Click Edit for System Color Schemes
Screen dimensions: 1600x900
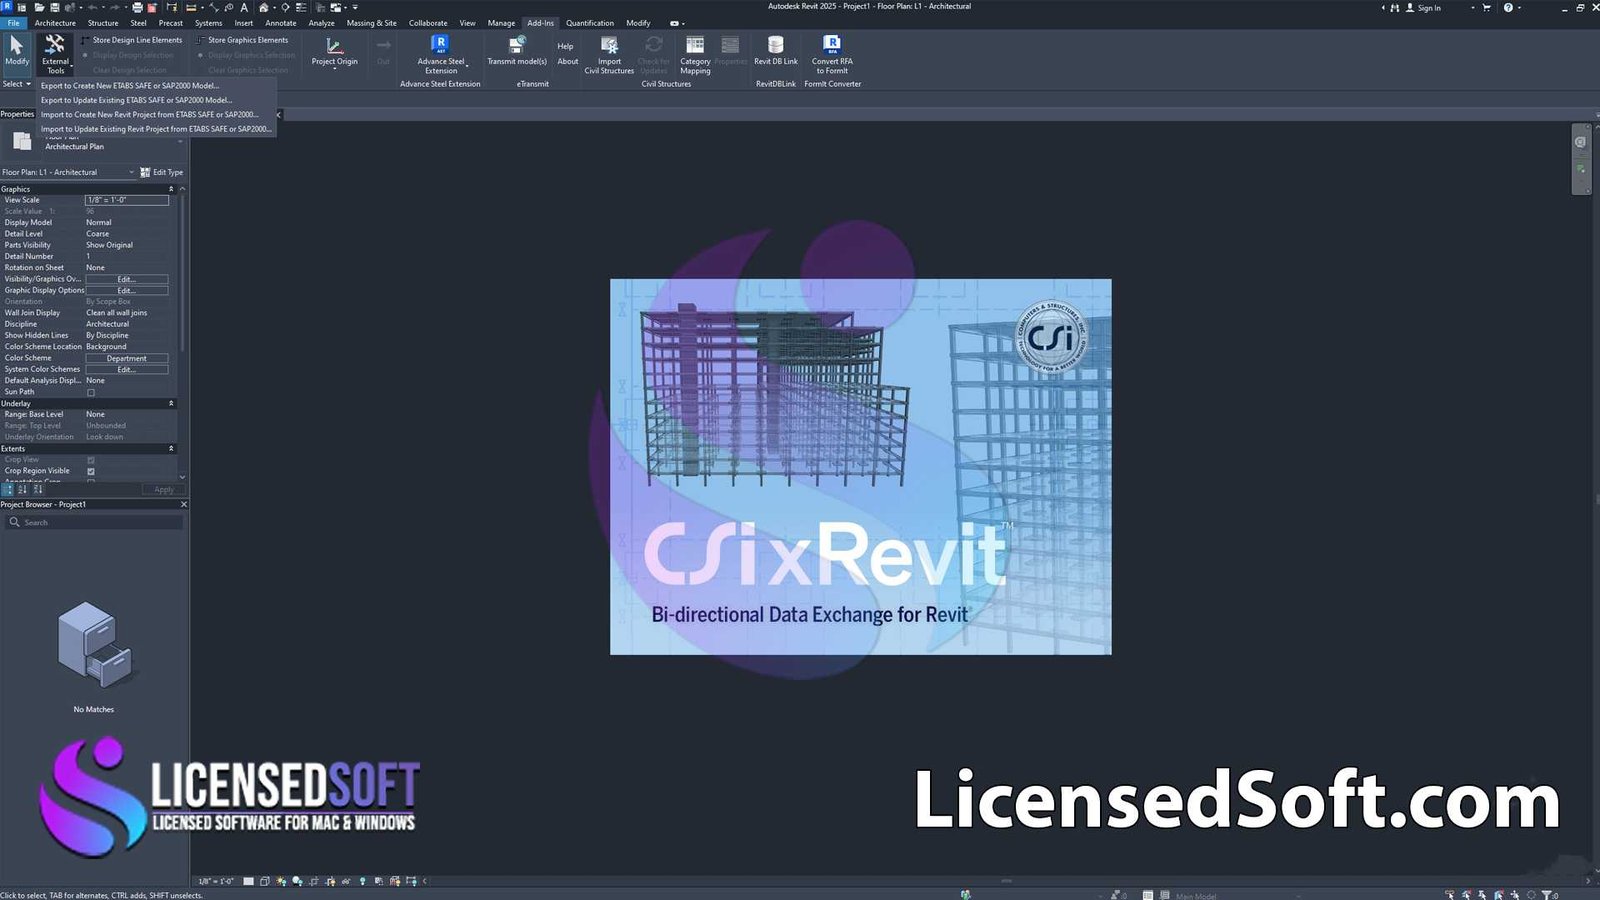[x=127, y=369]
